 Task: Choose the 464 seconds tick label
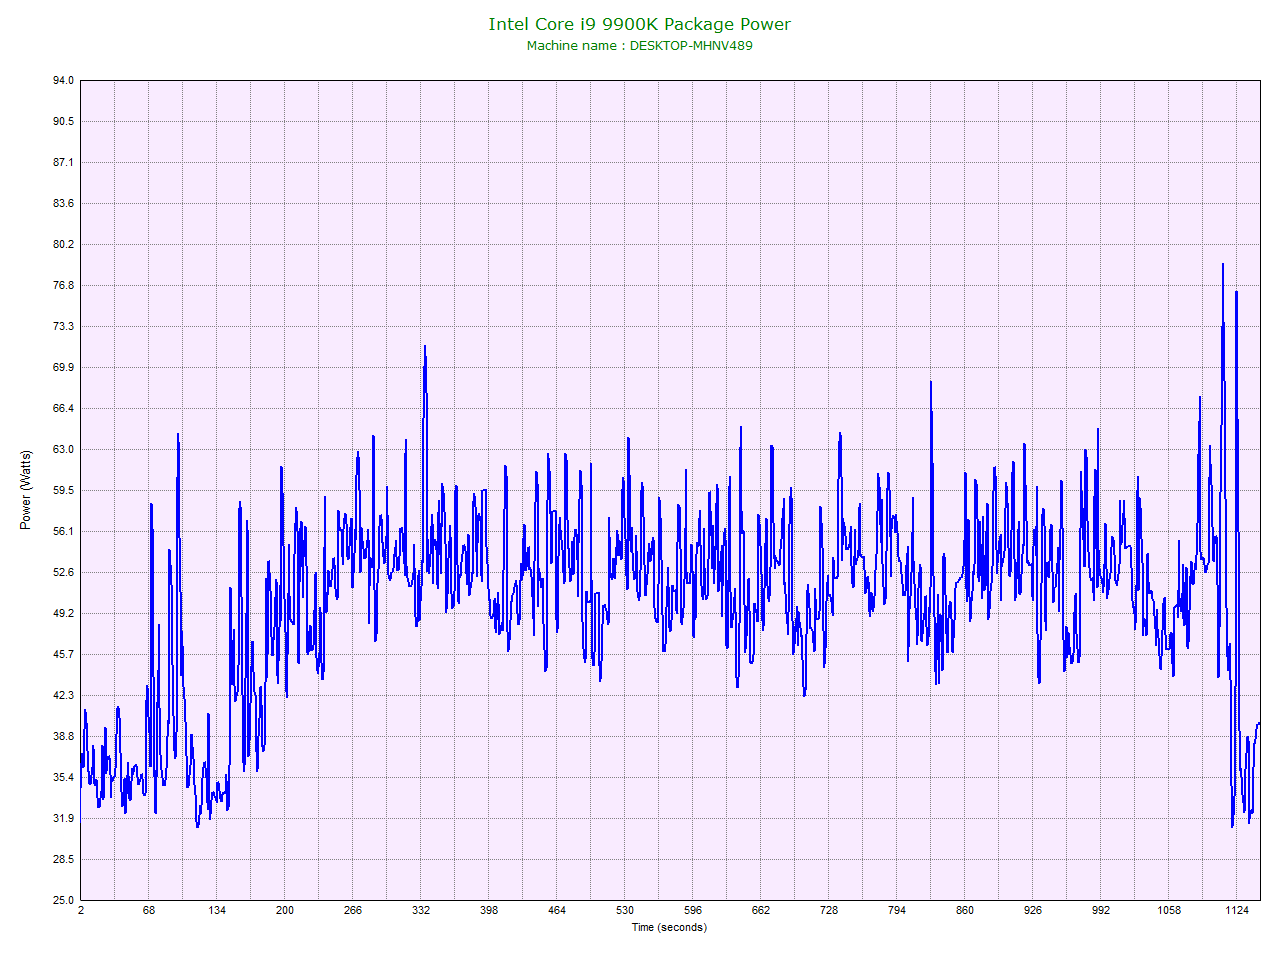point(557,911)
